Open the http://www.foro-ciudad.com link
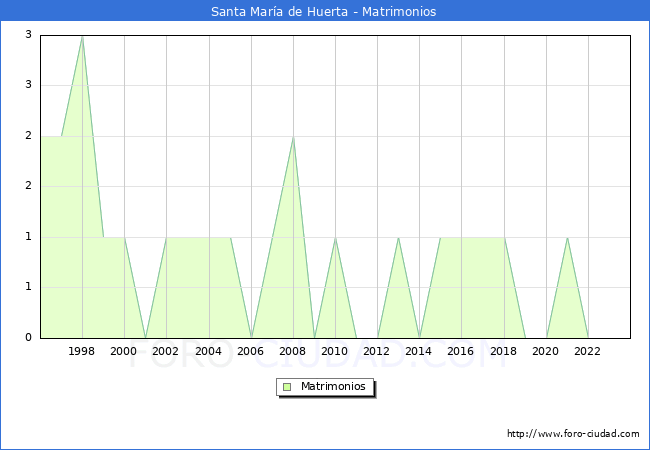Screen dimensions: 650x450 573,433
